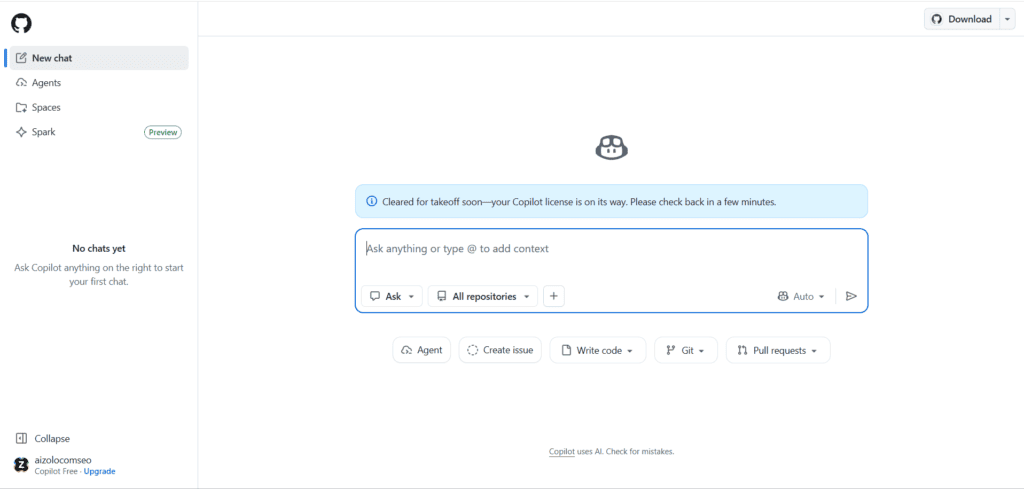Open Spark in the sidebar
This screenshot has width=1024, height=489.
(99, 132)
